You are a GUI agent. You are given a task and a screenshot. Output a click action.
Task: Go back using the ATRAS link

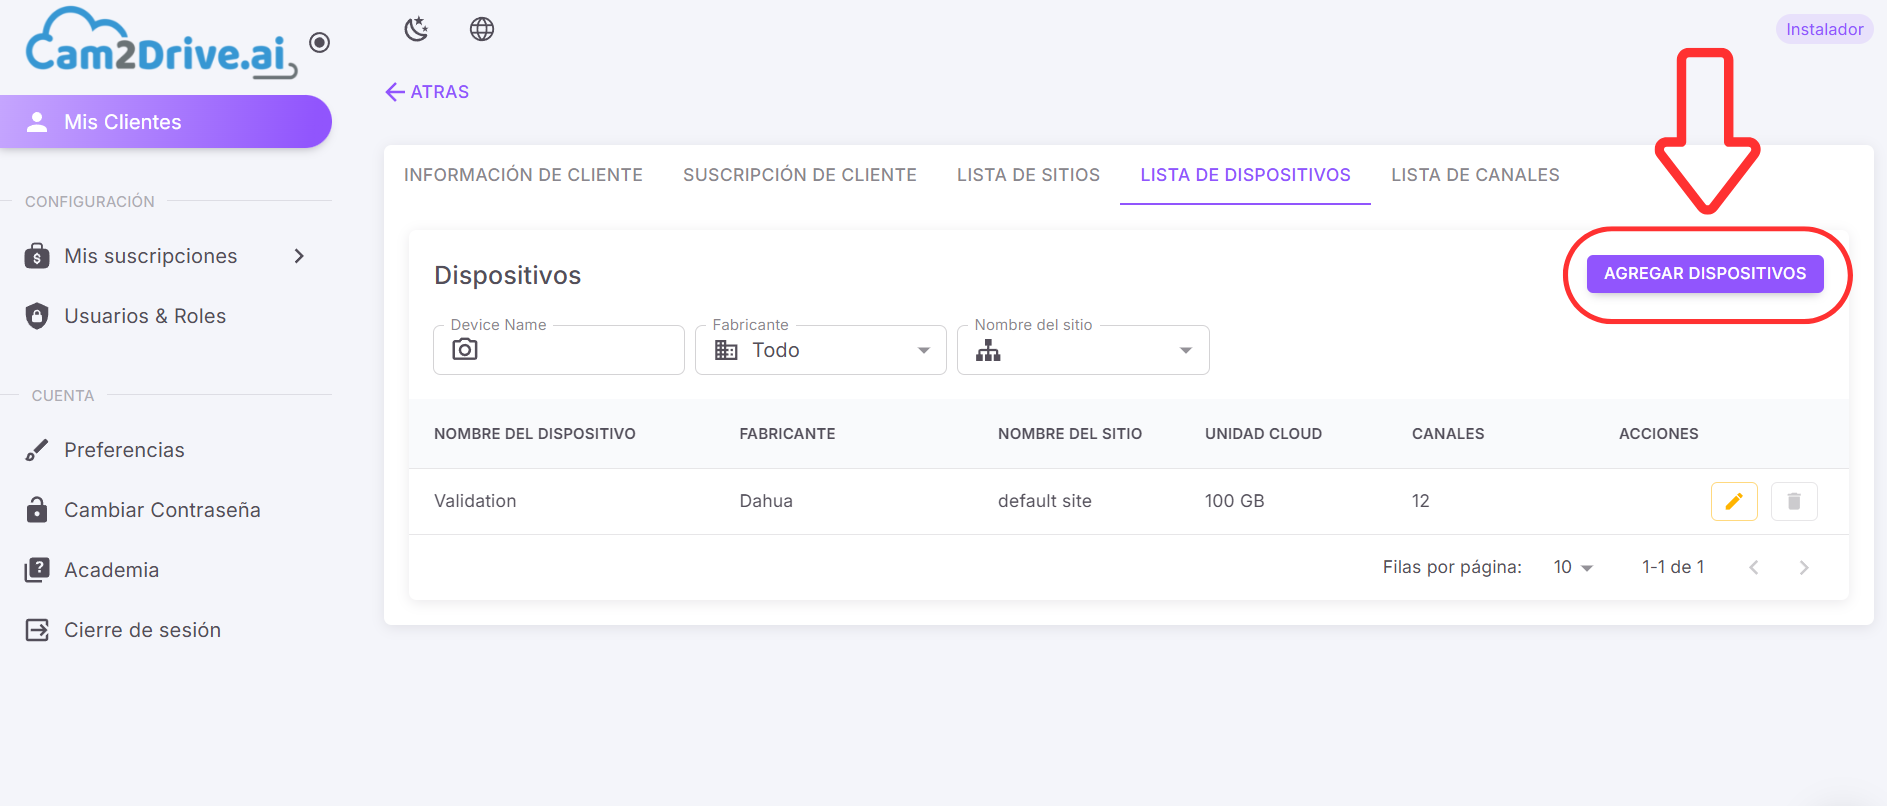(x=427, y=92)
